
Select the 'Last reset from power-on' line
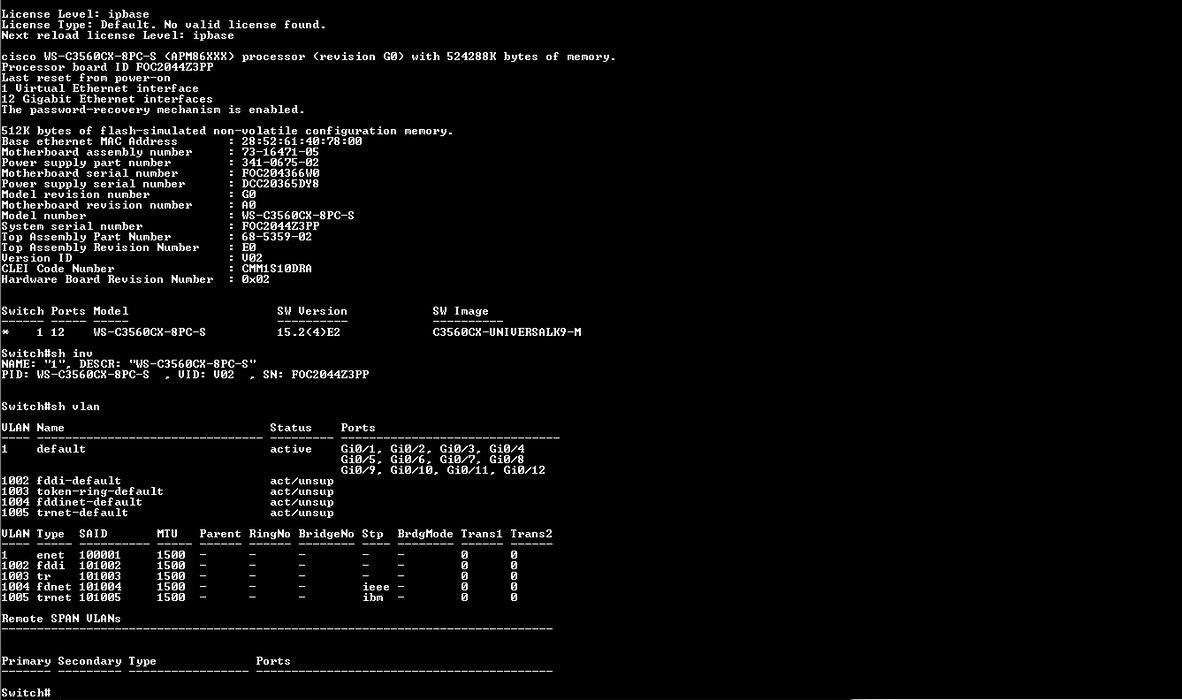click(86, 78)
